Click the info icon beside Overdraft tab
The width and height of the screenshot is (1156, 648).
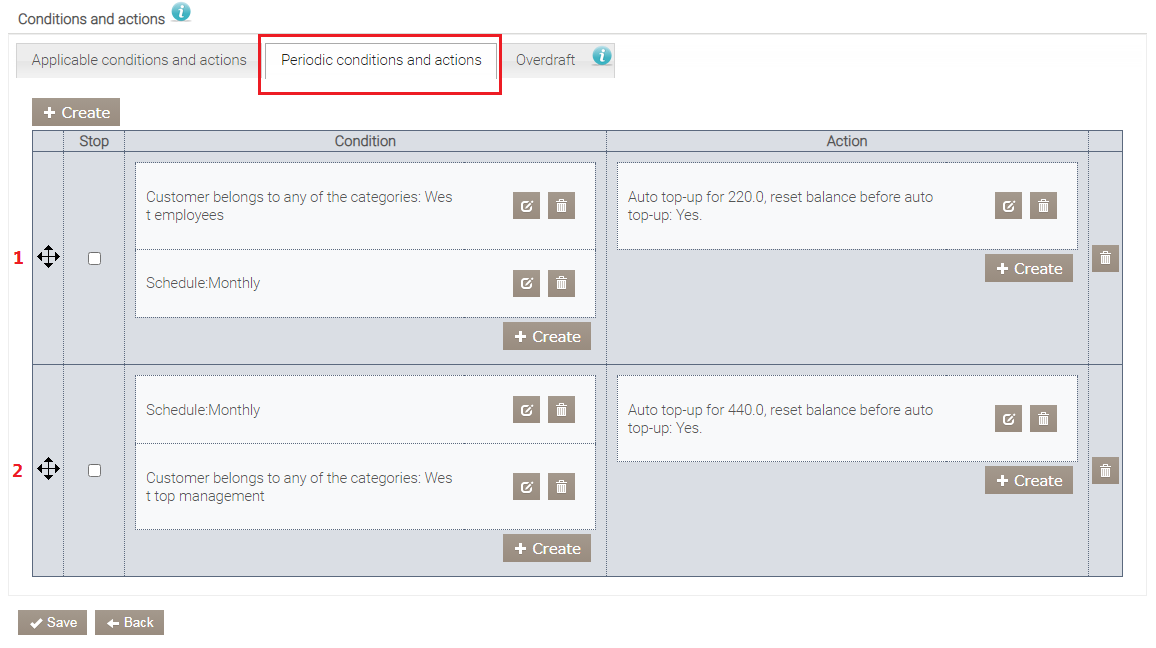[601, 56]
